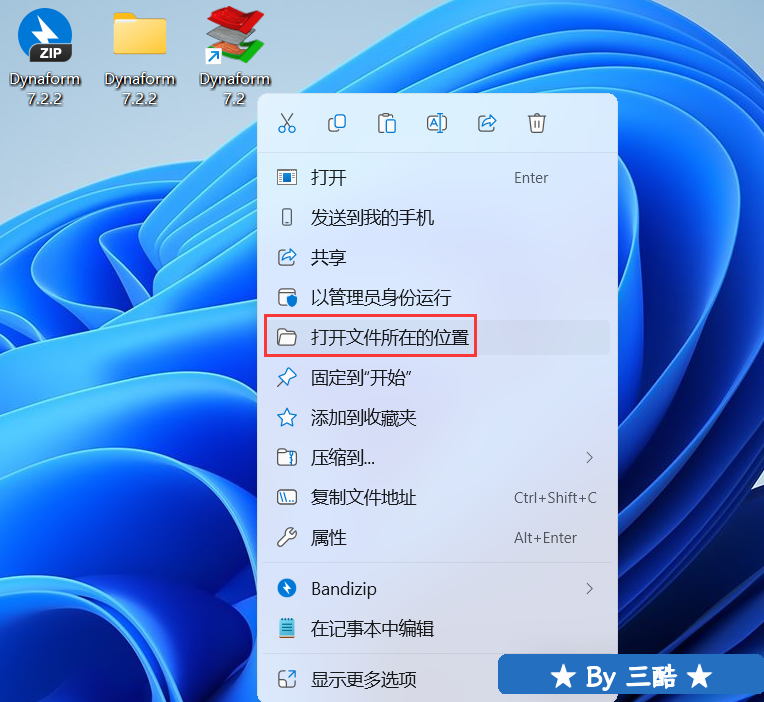Open 属性 from the context menu
The height and width of the screenshot is (702, 764).
click(x=437, y=538)
